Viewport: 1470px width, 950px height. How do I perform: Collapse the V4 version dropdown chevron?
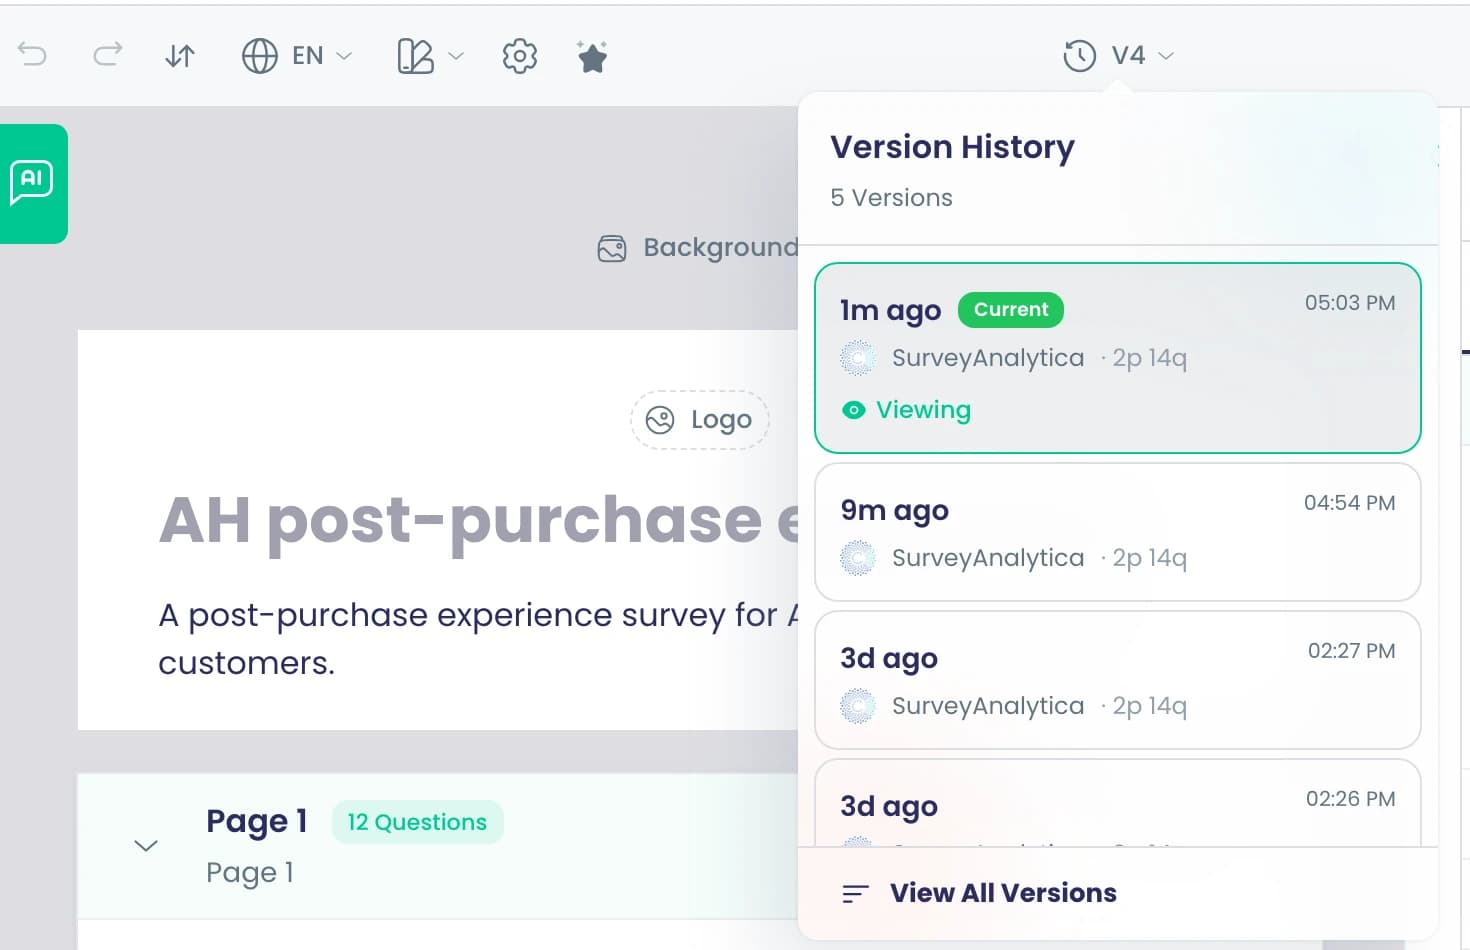[x=1166, y=56]
